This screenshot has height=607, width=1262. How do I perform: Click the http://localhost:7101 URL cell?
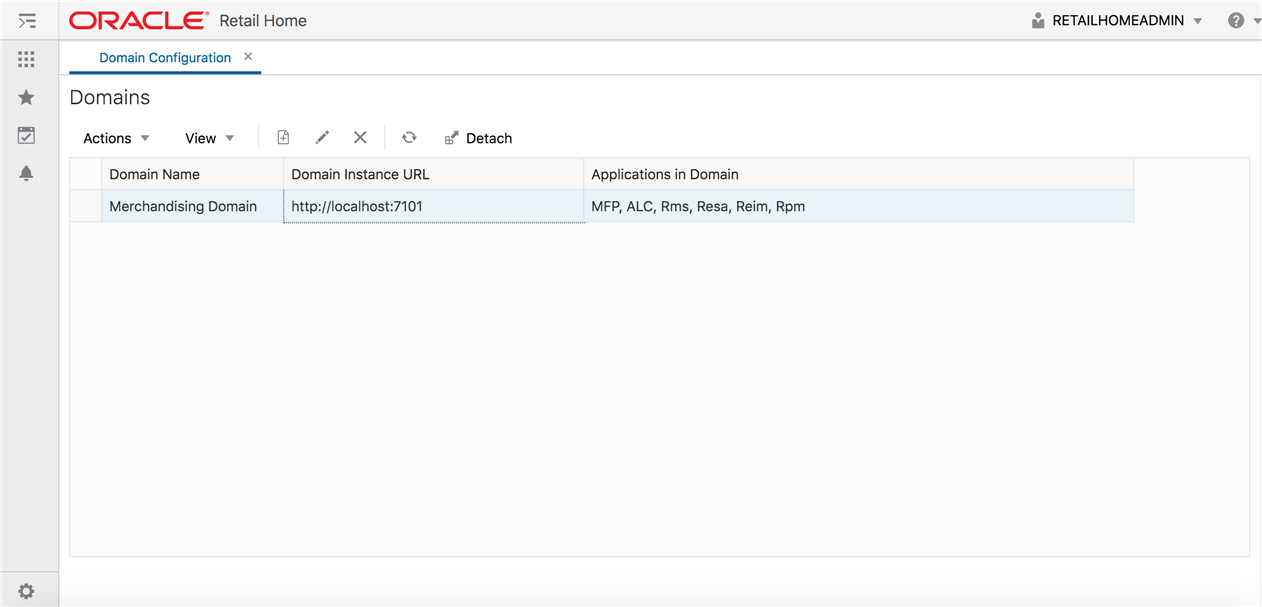[434, 206]
